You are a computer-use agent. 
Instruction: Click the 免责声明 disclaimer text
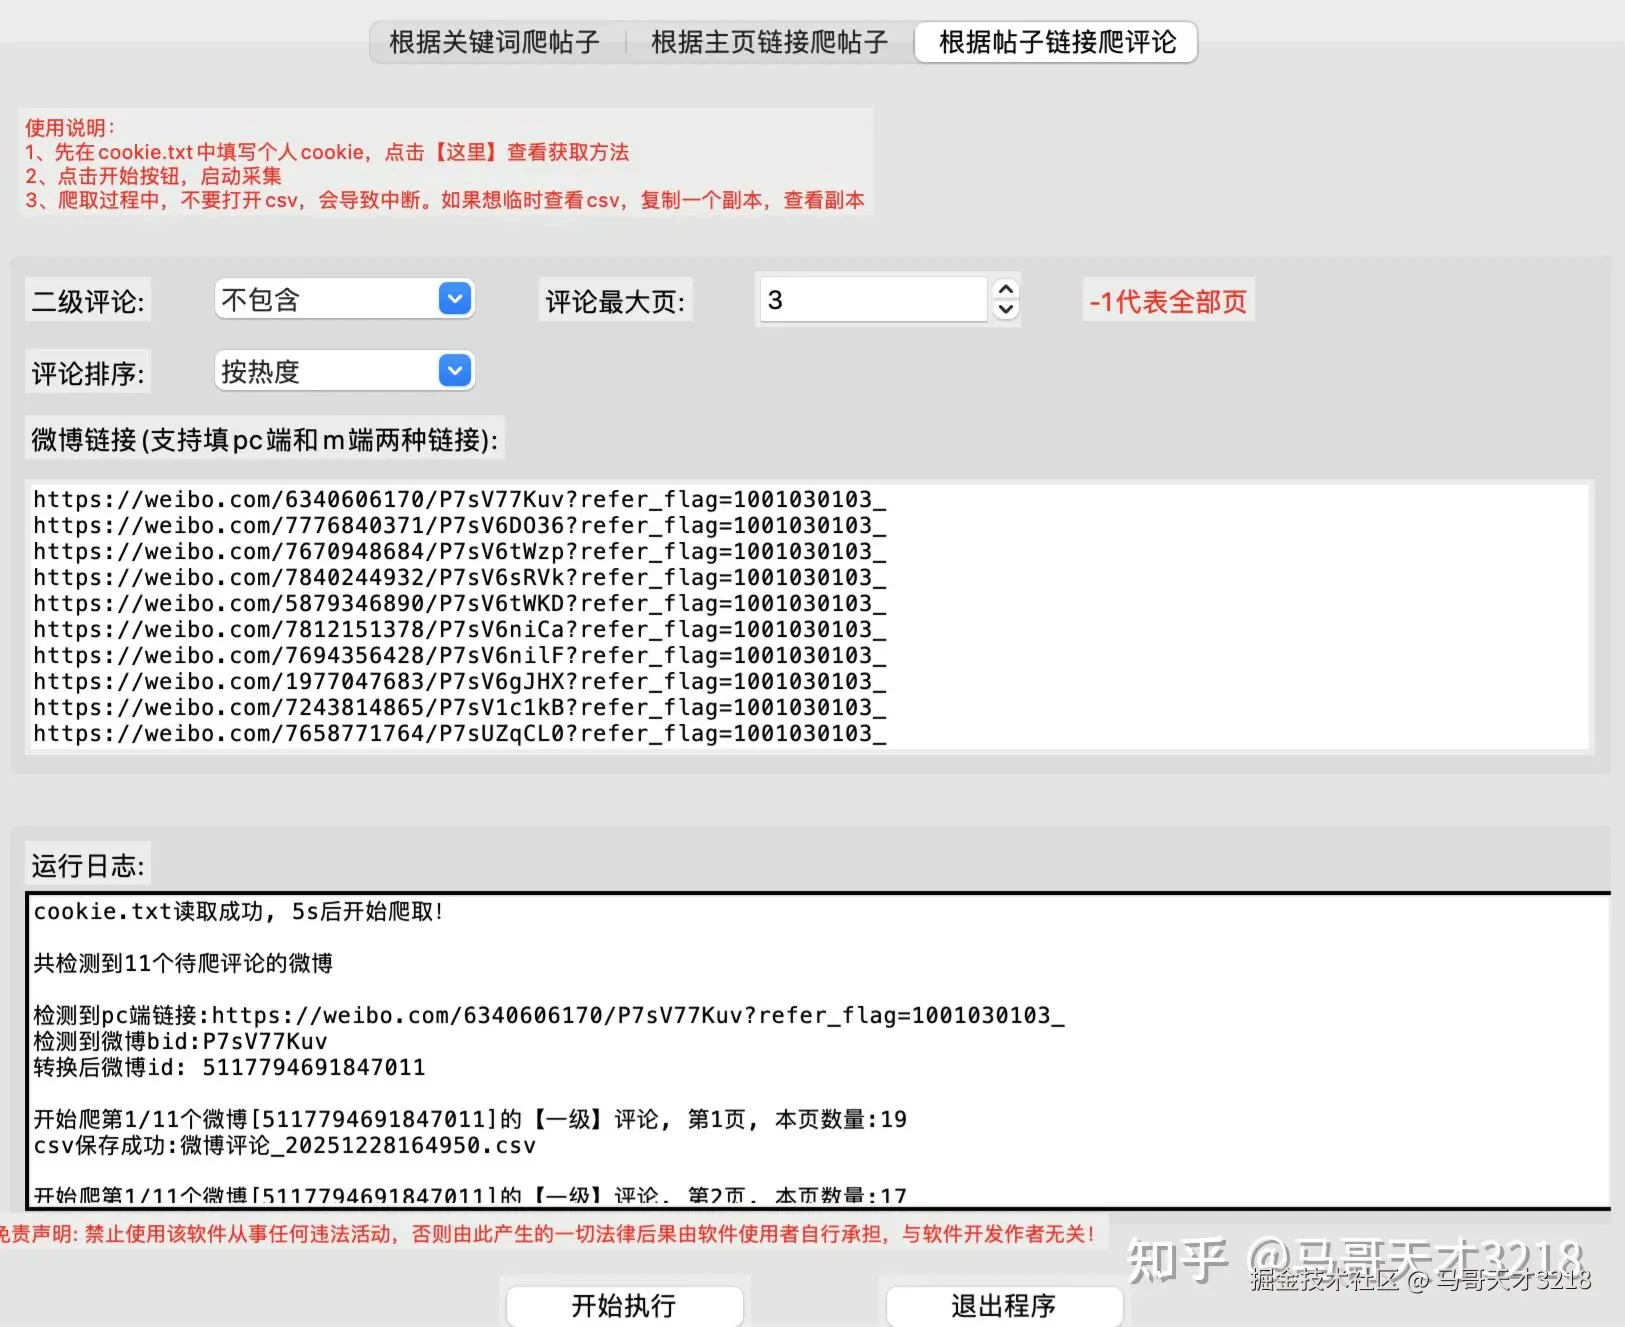coord(548,1234)
